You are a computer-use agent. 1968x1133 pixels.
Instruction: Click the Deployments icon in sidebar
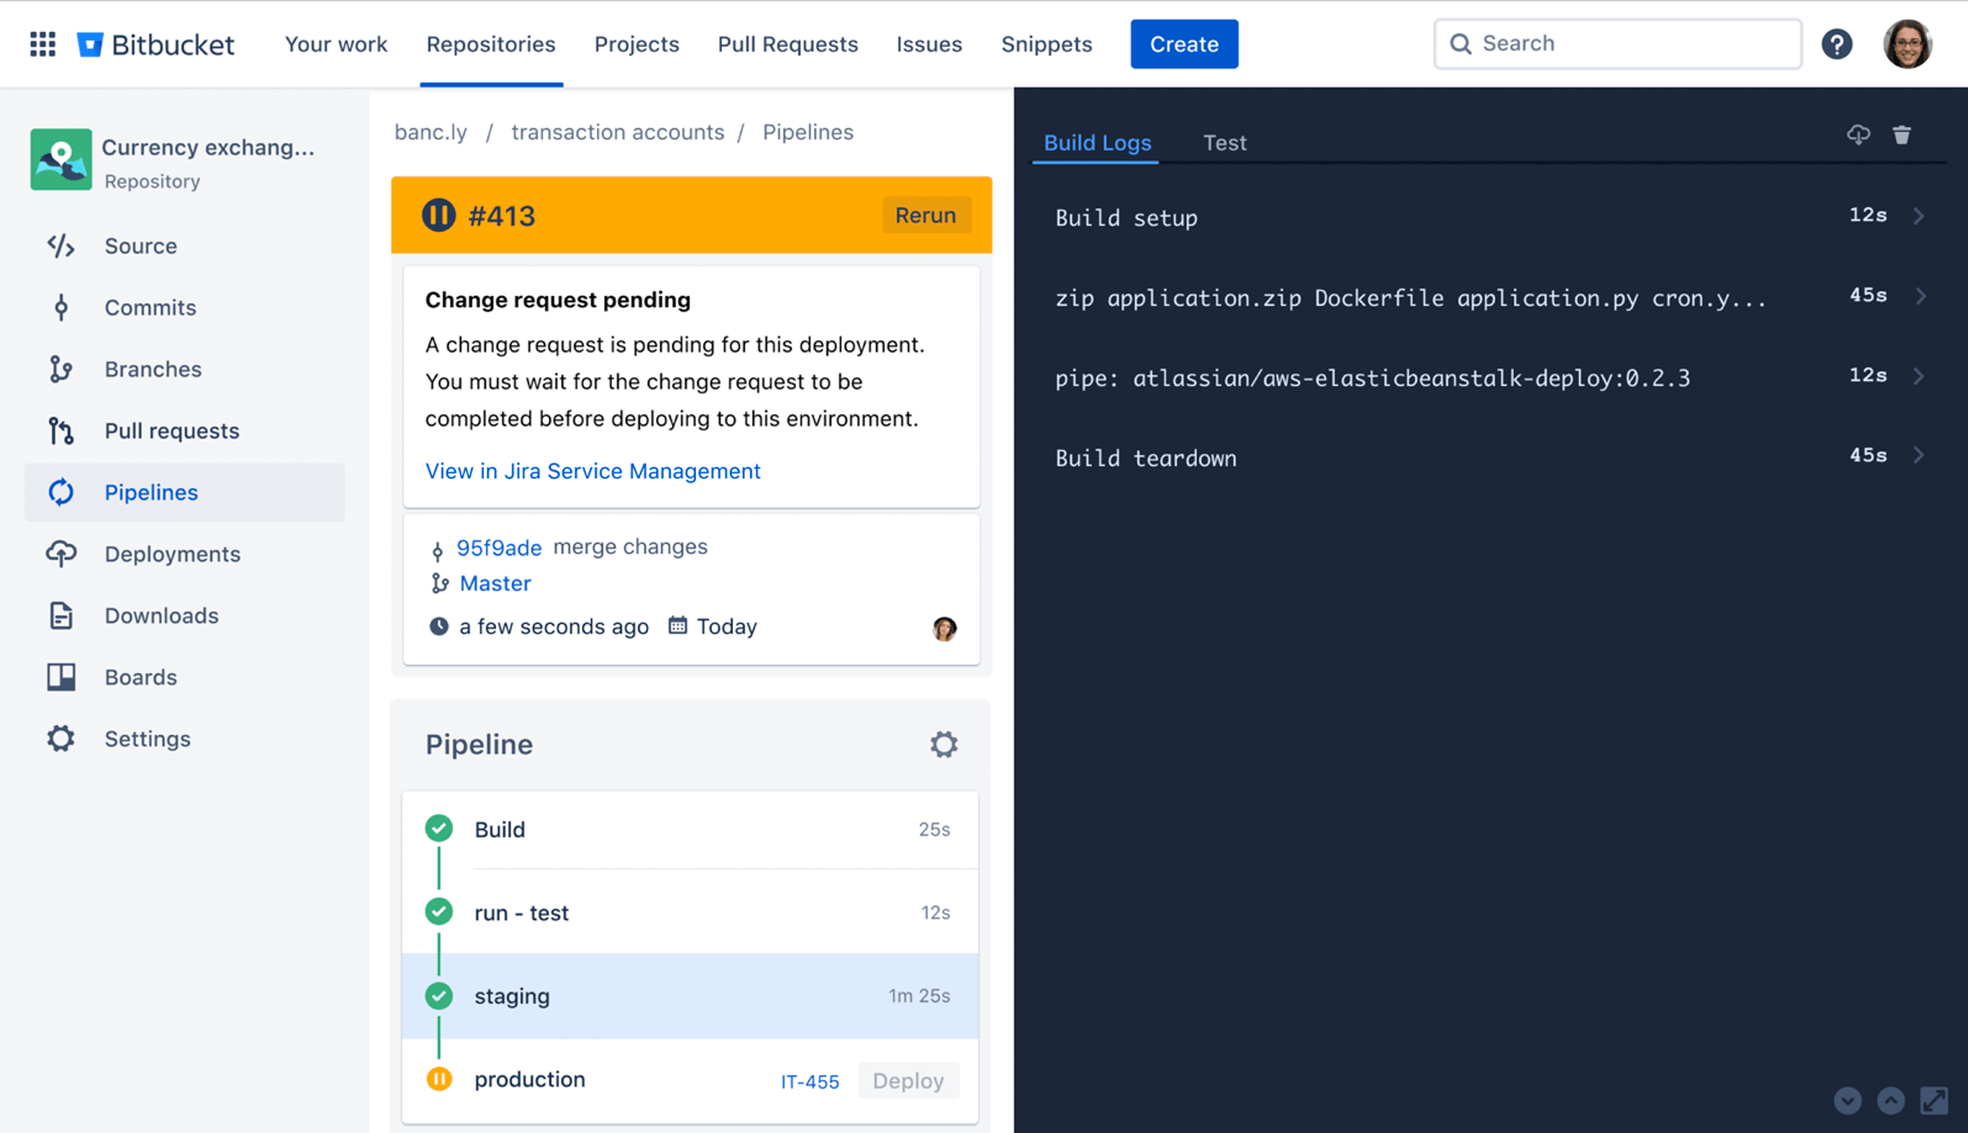tap(59, 552)
